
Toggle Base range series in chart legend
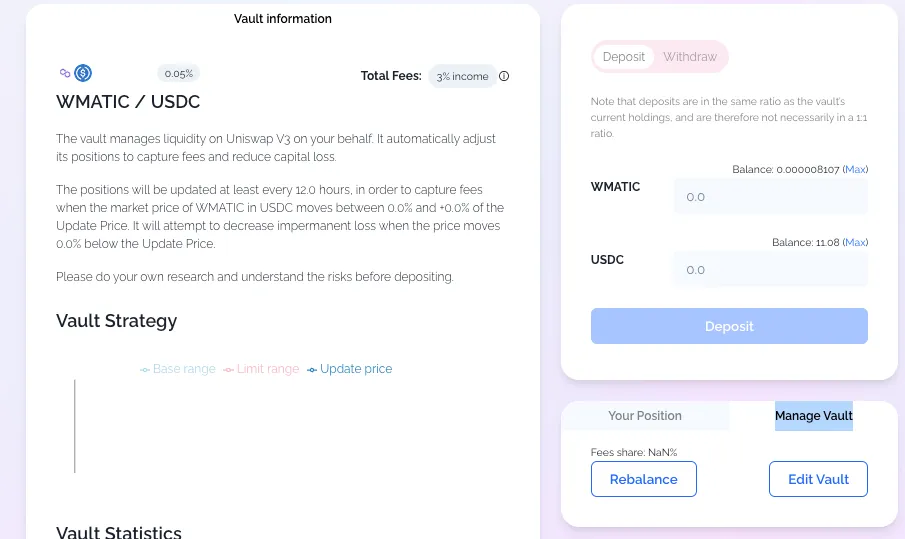tap(178, 369)
